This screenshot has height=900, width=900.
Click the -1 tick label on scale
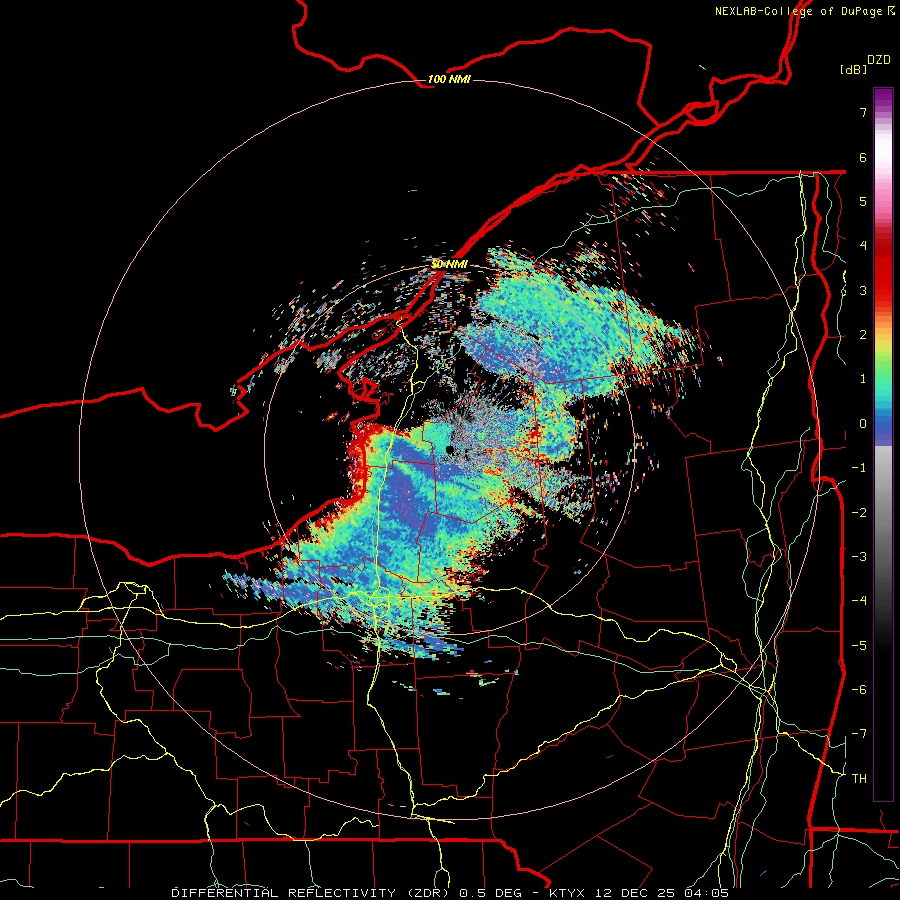[859, 468]
